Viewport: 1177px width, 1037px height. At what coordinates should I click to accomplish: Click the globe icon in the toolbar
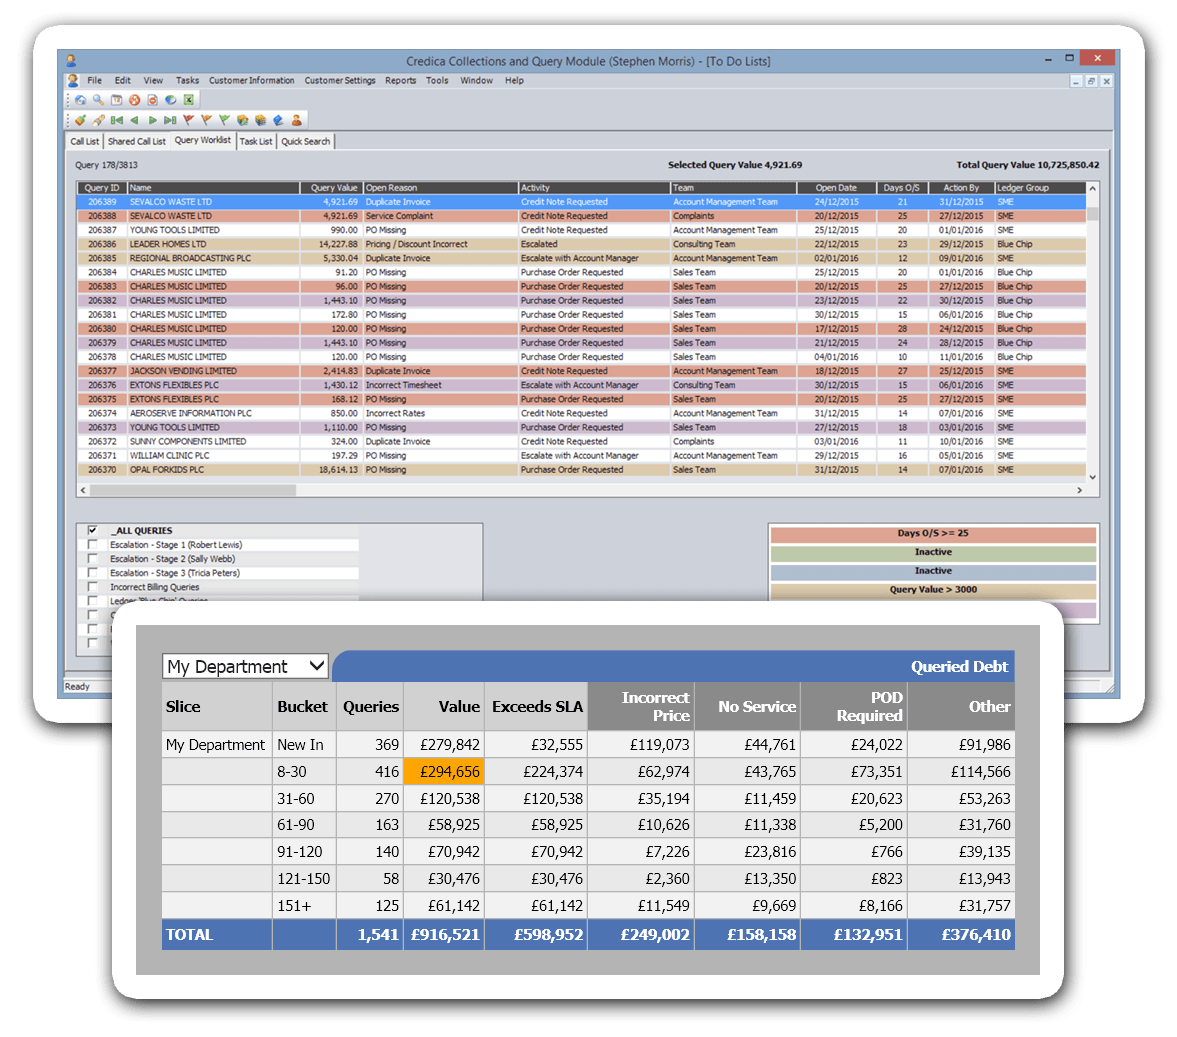170,99
